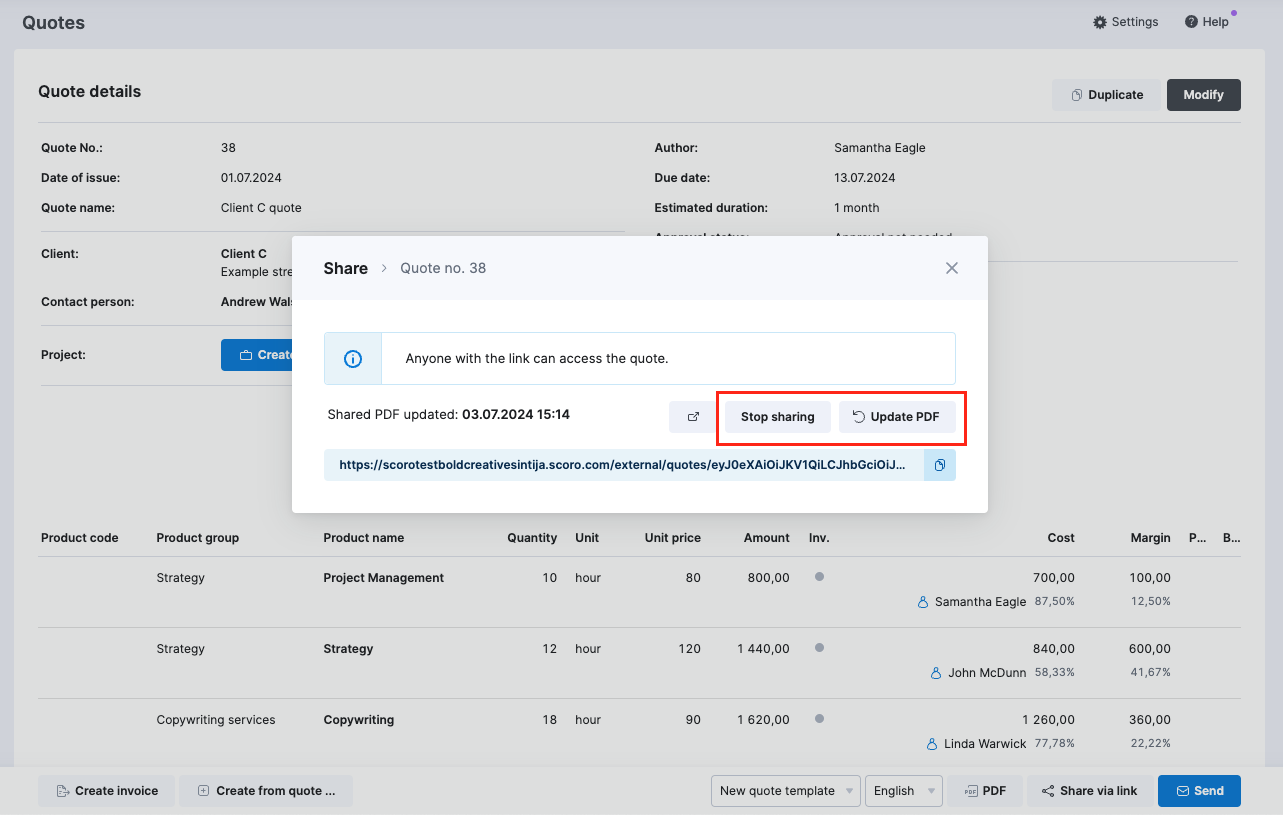Click Samantha Eagle author name

click(880, 148)
